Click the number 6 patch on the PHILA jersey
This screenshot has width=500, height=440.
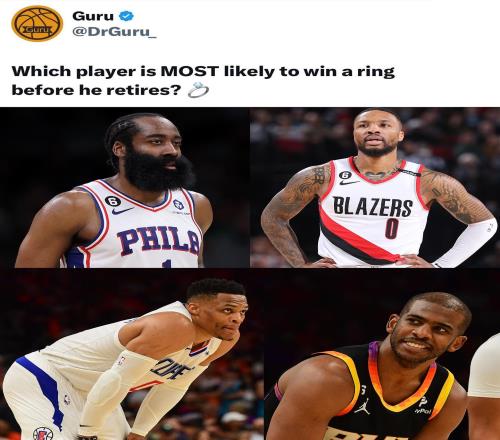click(113, 201)
